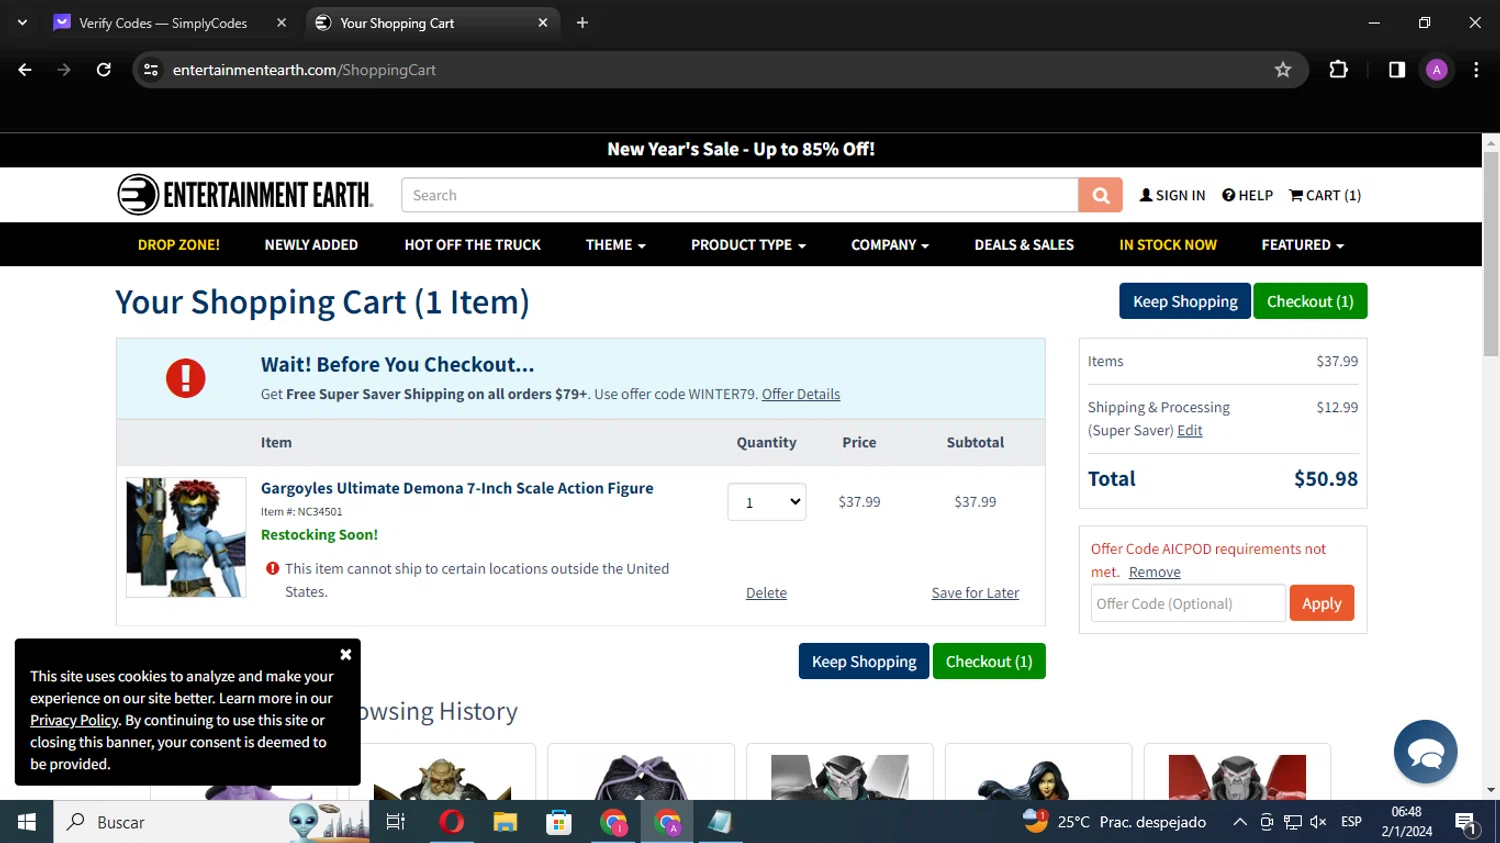Image resolution: width=1500 pixels, height=843 pixels.
Task: View site information icon in address bar
Action: [x=151, y=70]
